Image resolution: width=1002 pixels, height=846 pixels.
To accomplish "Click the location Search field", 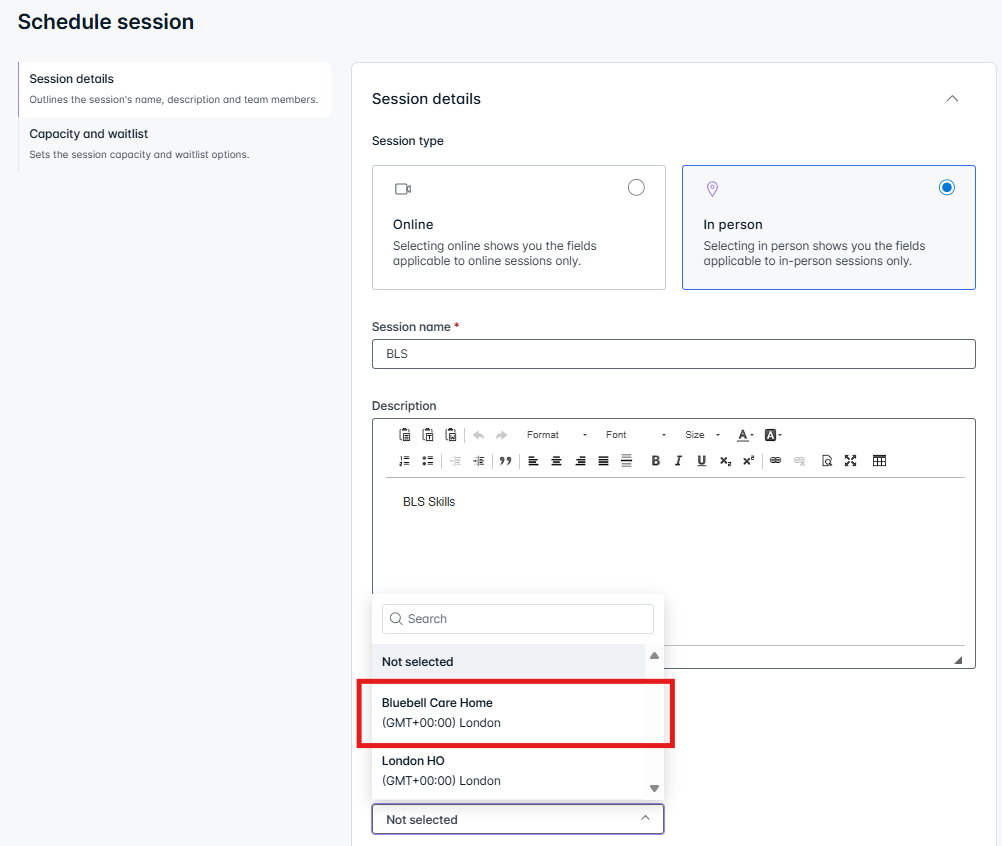I will click(518, 619).
